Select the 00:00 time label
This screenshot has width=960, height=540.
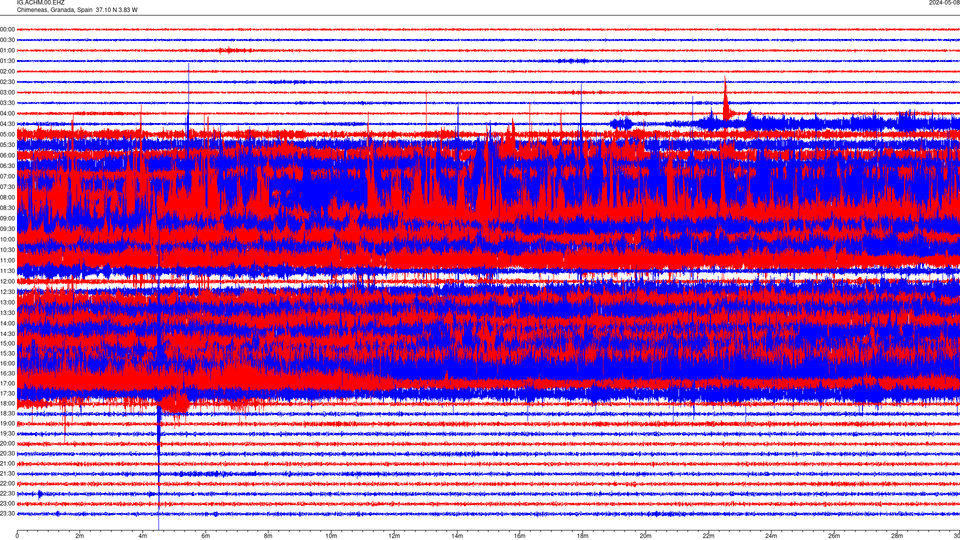pyautogui.click(x=7, y=29)
